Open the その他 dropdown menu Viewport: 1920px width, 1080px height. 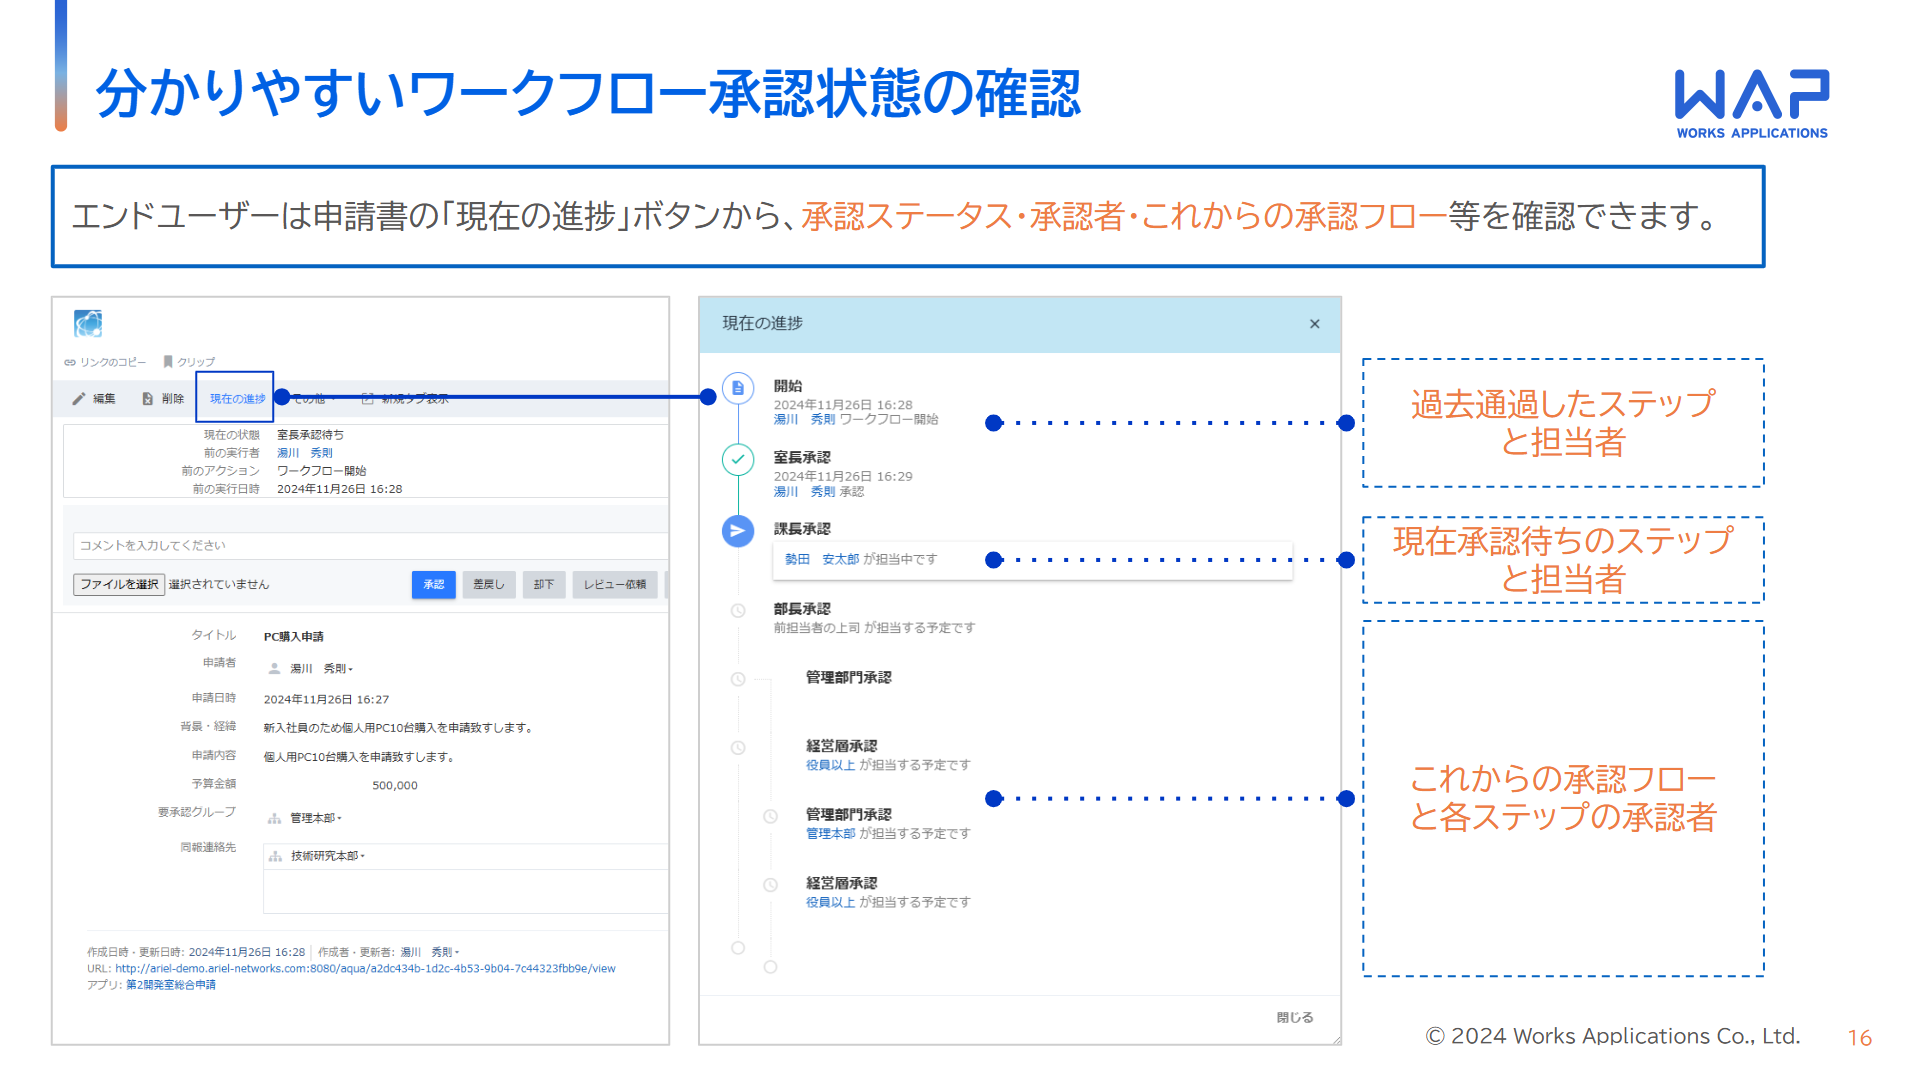(310, 399)
